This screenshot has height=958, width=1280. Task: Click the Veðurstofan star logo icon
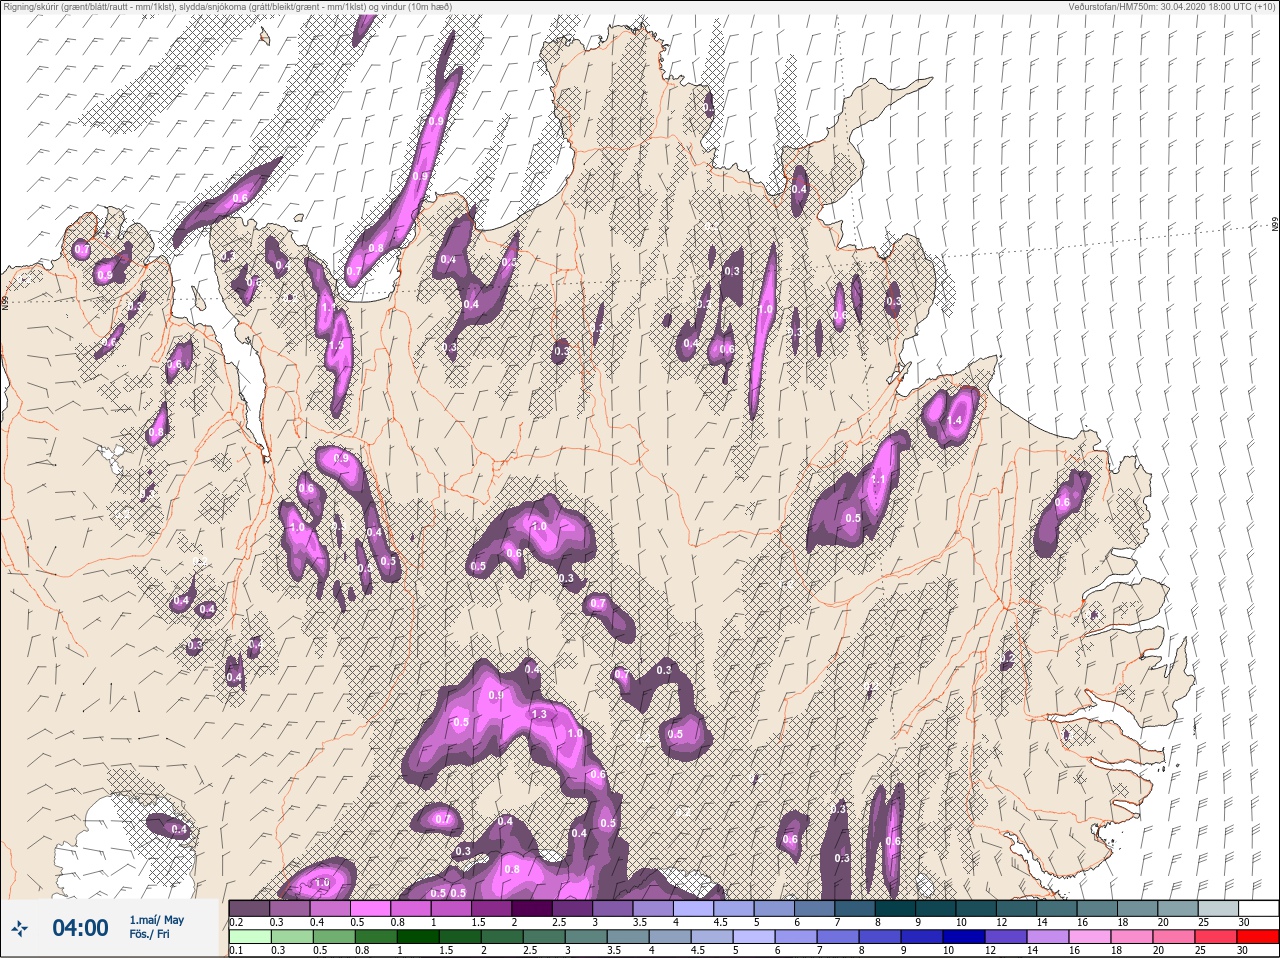pos(20,929)
